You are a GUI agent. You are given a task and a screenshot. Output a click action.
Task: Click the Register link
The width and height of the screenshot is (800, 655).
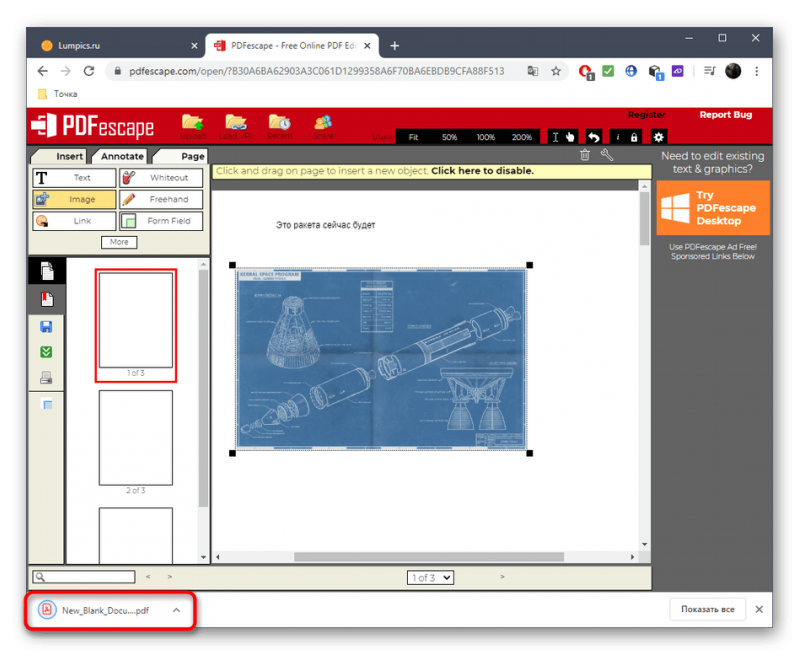click(x=646, y=115)
